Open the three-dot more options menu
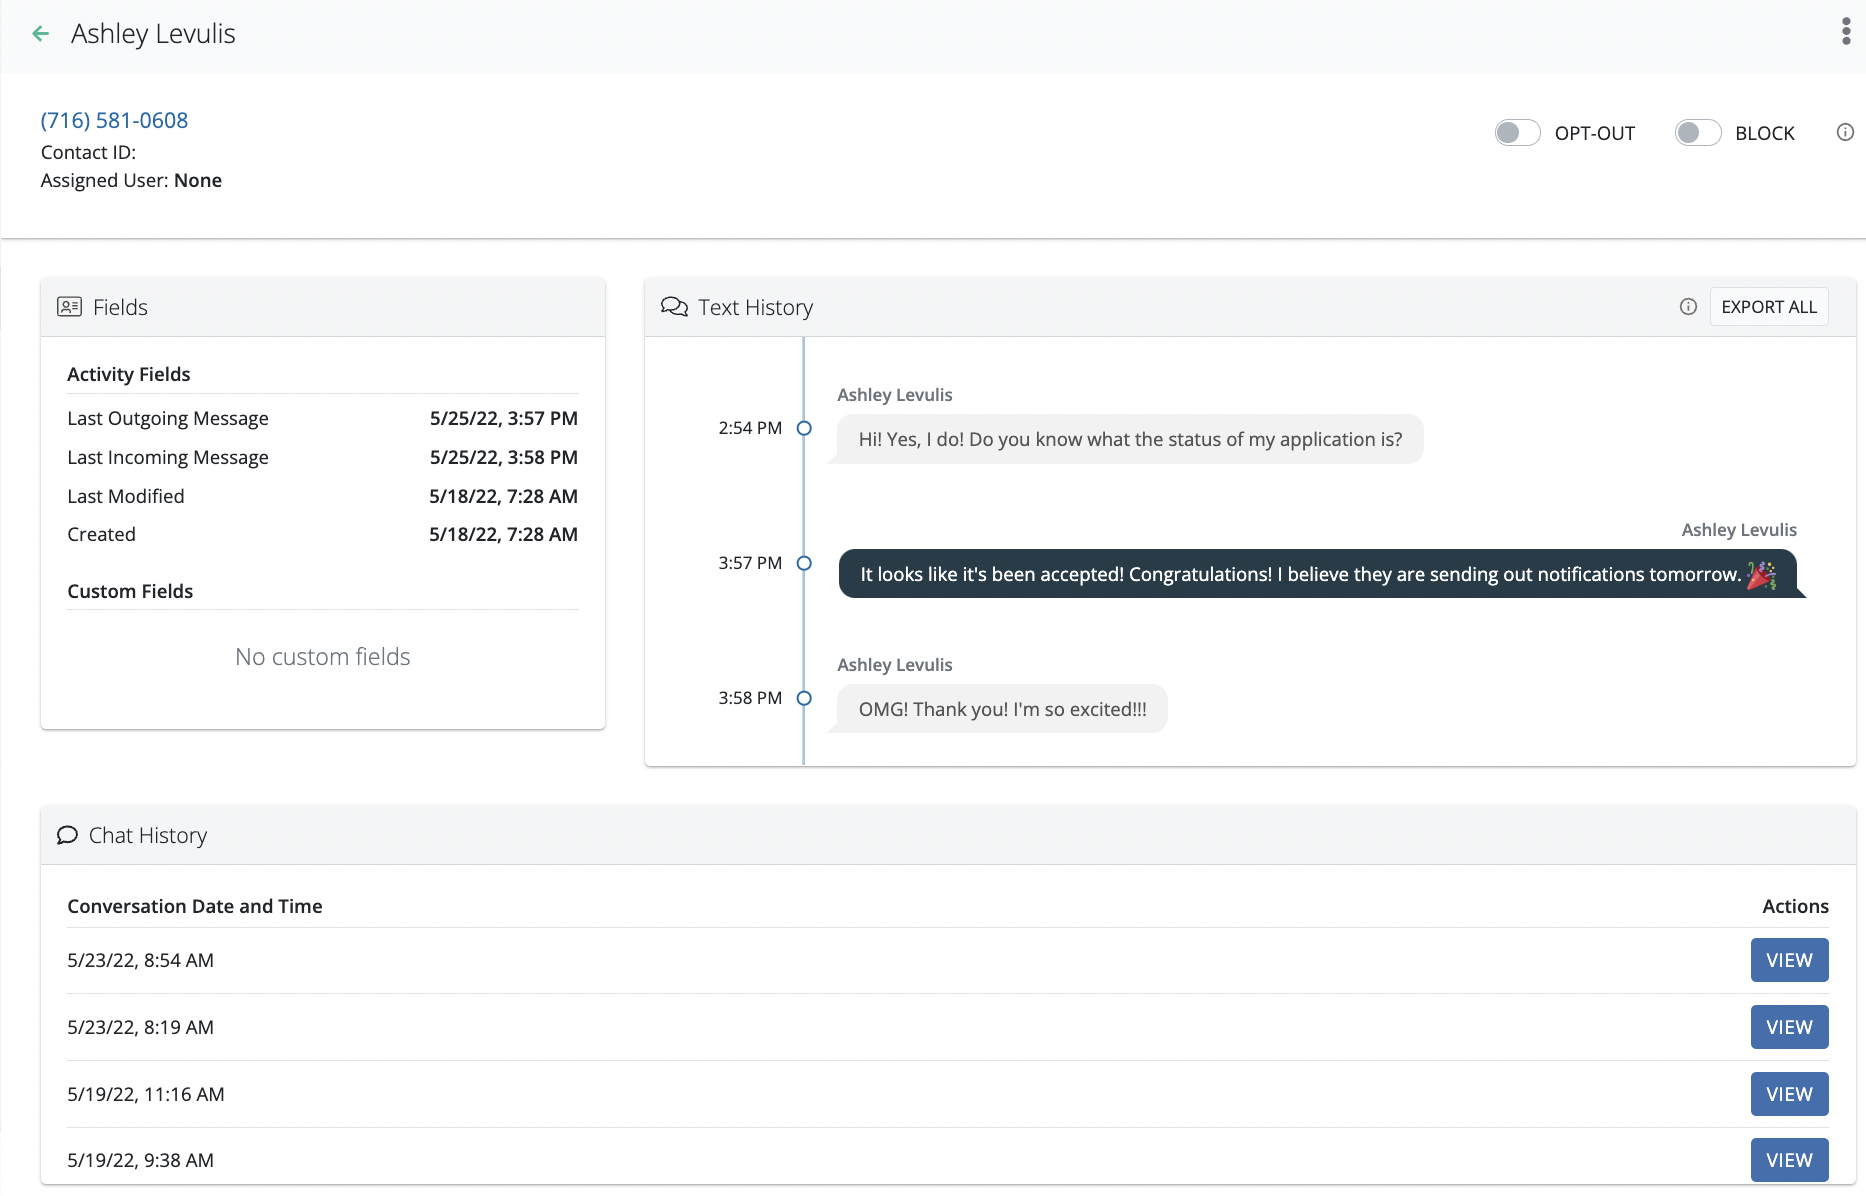 tap(1845, 32)
